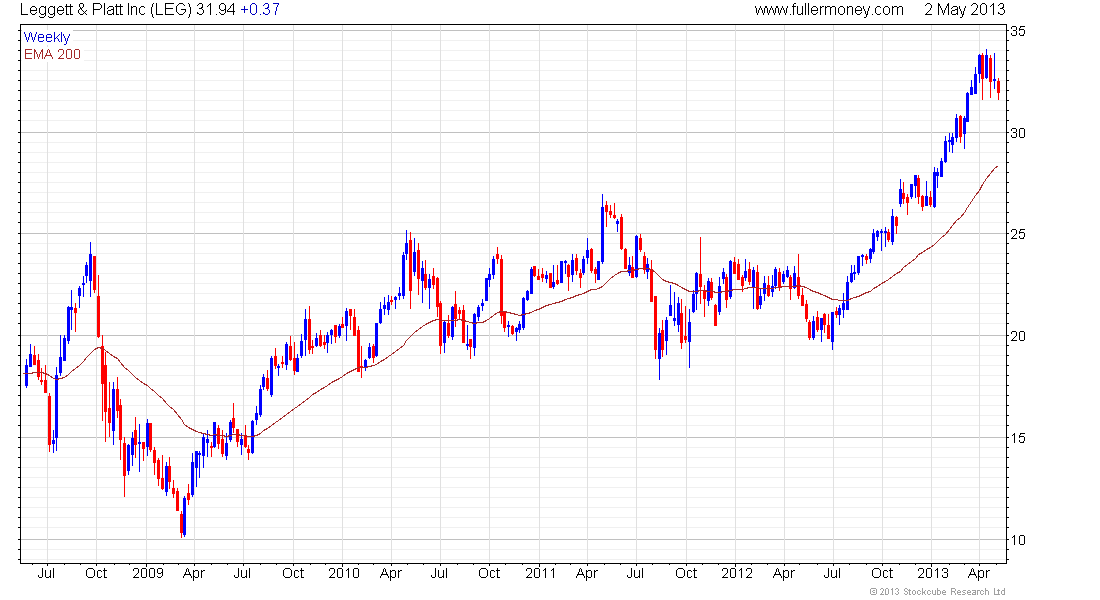The width and height of the screenshot is (1100, 600).
Task: Click the 35 price level on right axis
Action: click(x=1017, y=31)
